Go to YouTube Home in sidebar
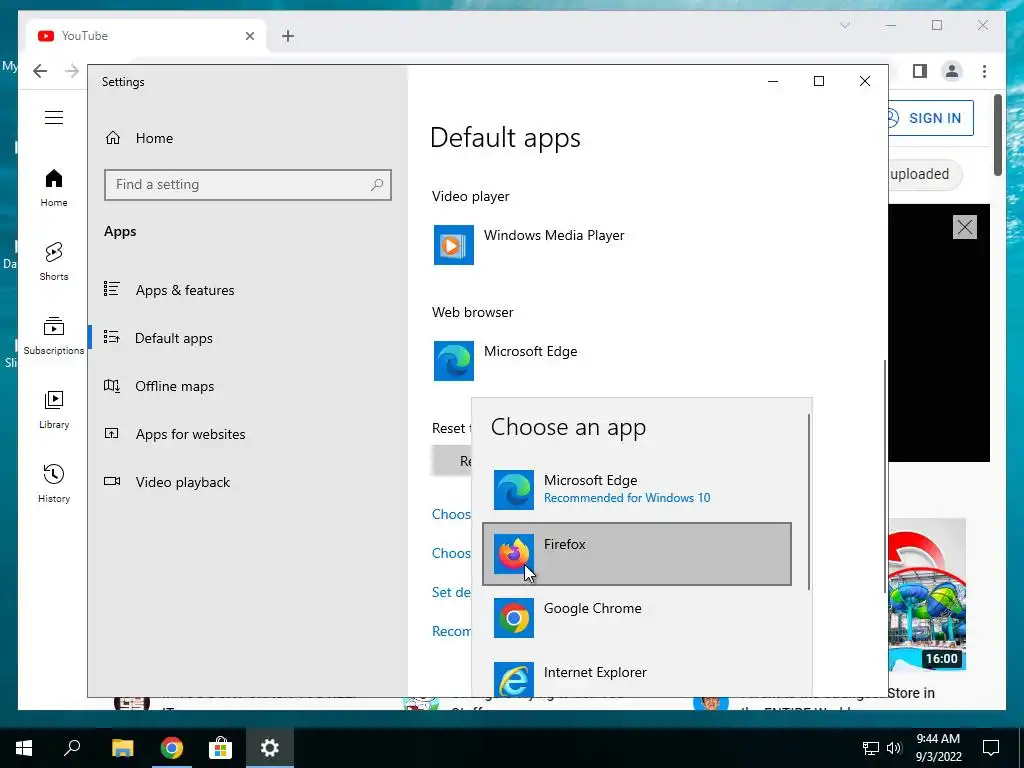This screenshot has width=1024, height=768. [x=54, y=188]
